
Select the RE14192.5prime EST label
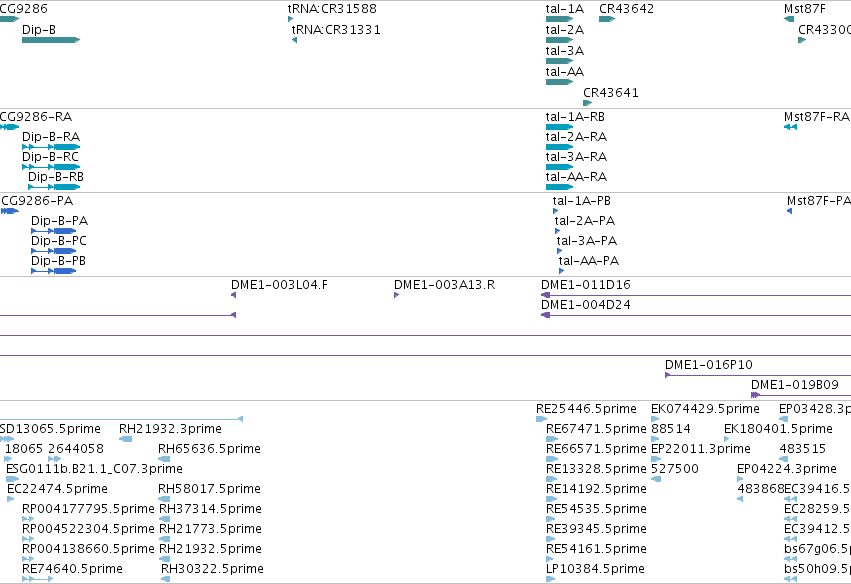coord(596,489)
